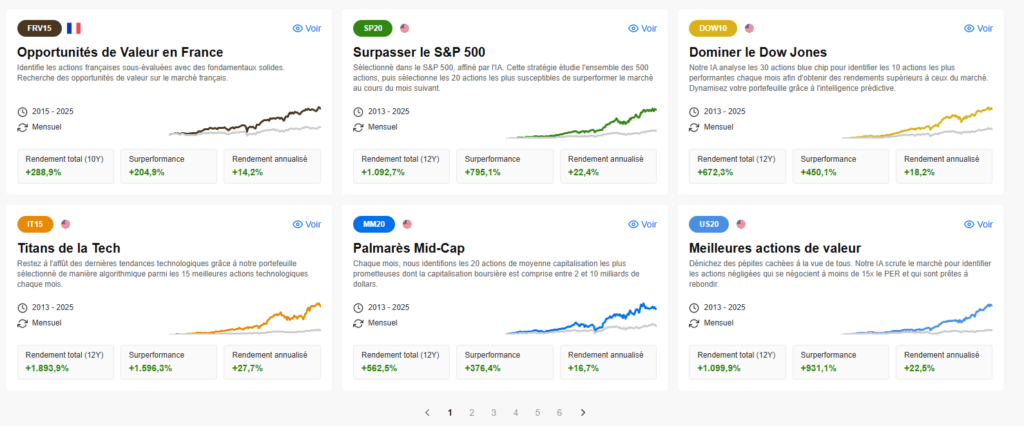Select page 3 in pagination

point(493,412)
